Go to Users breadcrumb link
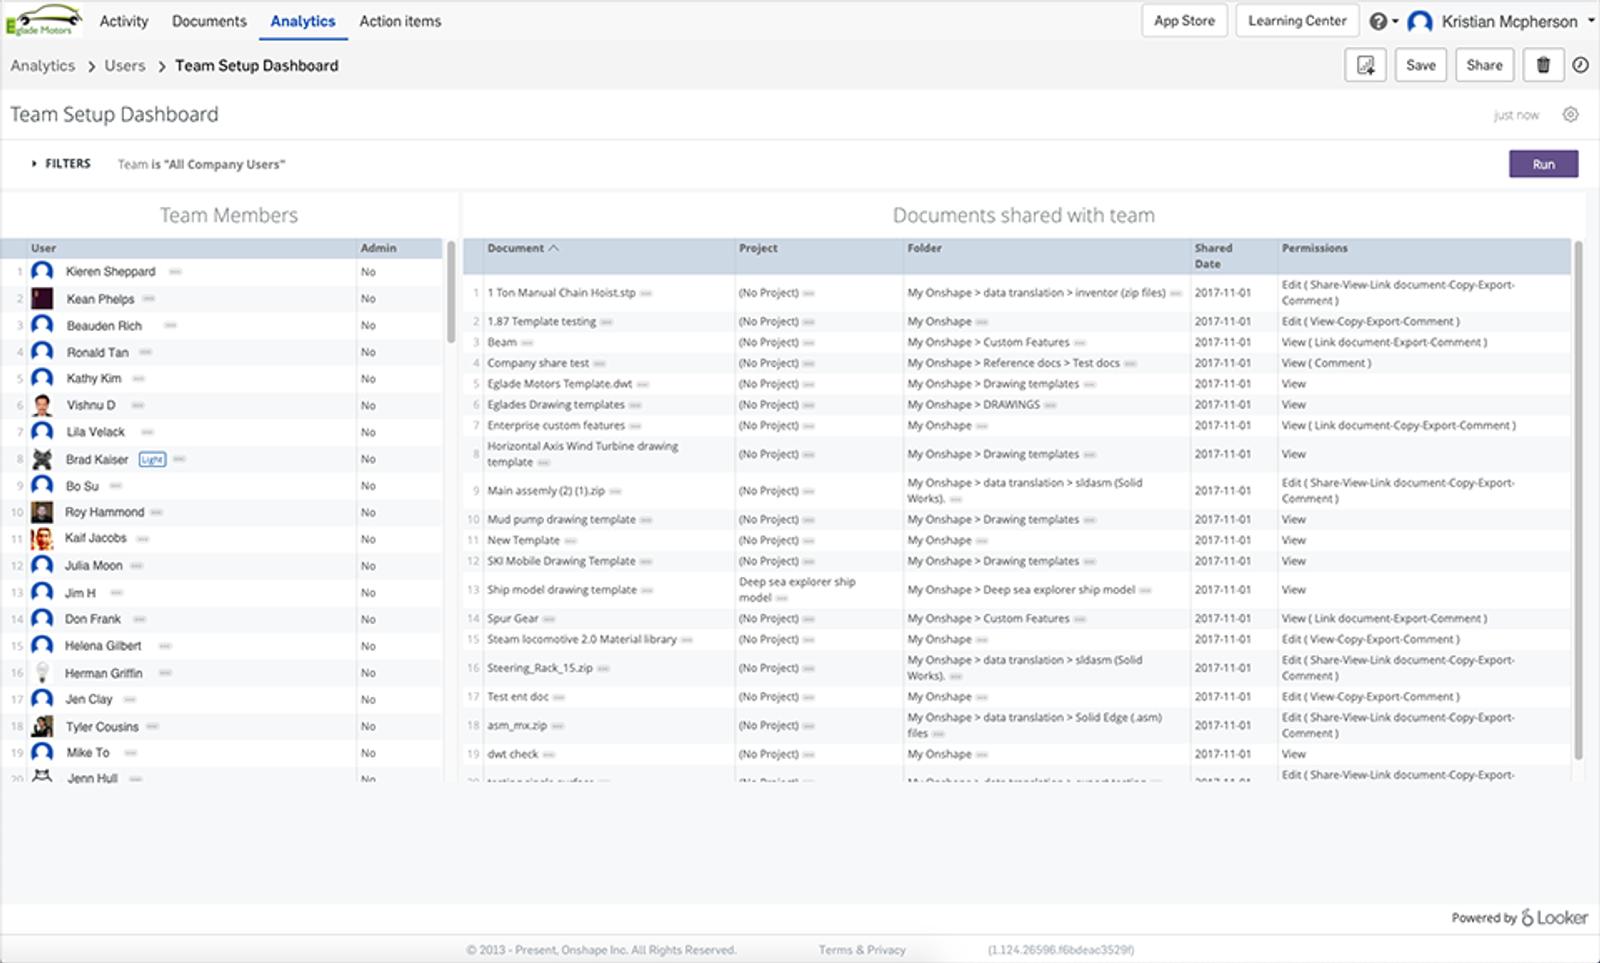 click(125, 66)
